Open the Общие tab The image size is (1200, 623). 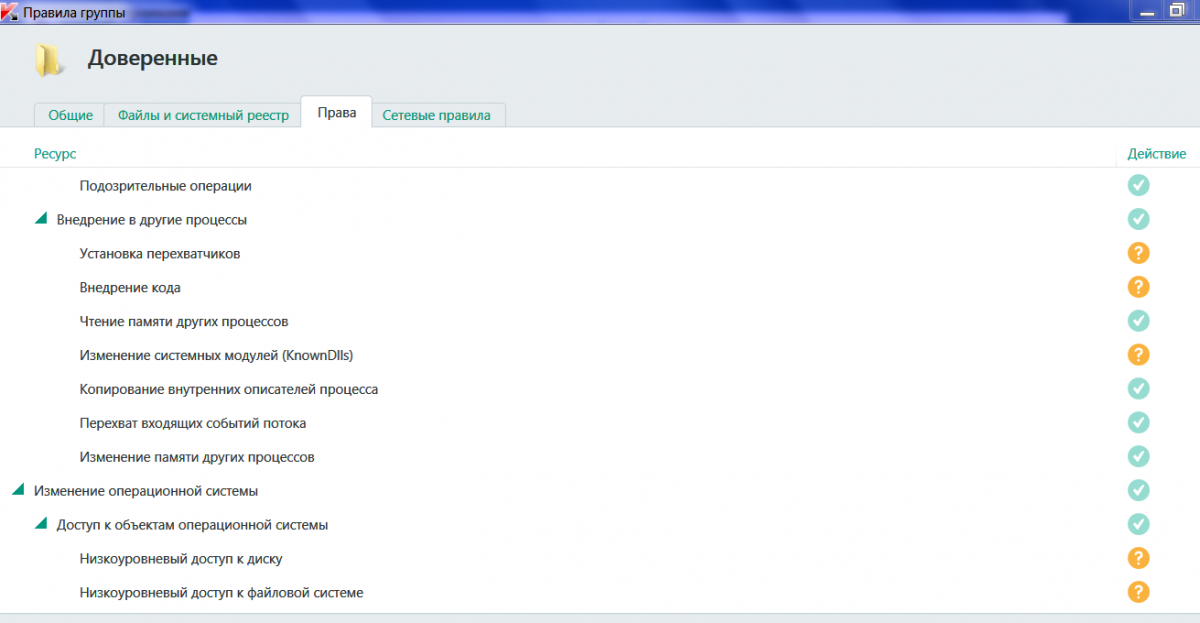[70, 115]
